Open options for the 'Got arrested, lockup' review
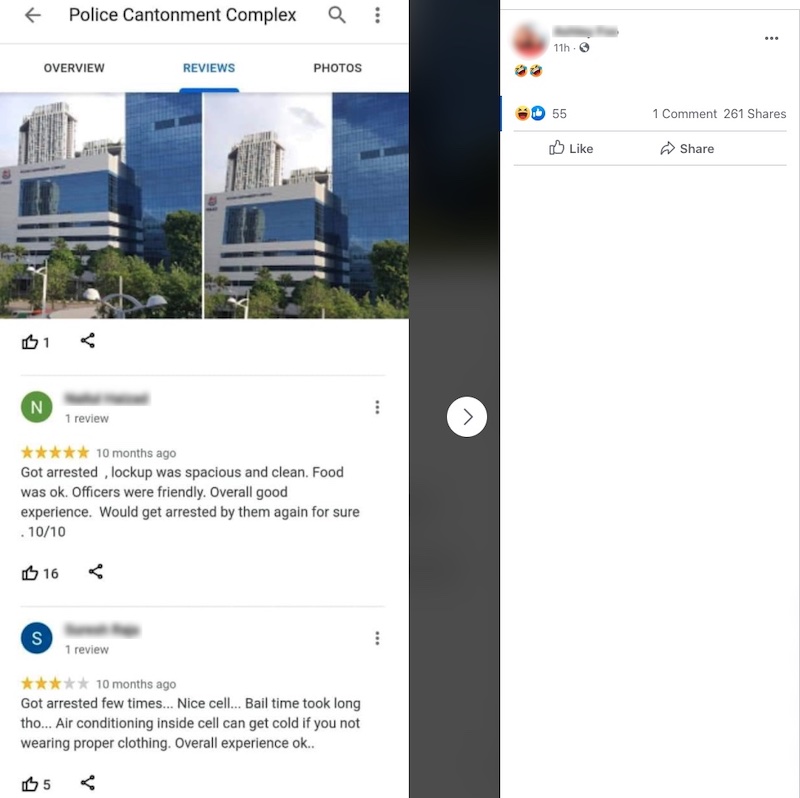Viewport: 800px width, 798px height. point(378,407)
